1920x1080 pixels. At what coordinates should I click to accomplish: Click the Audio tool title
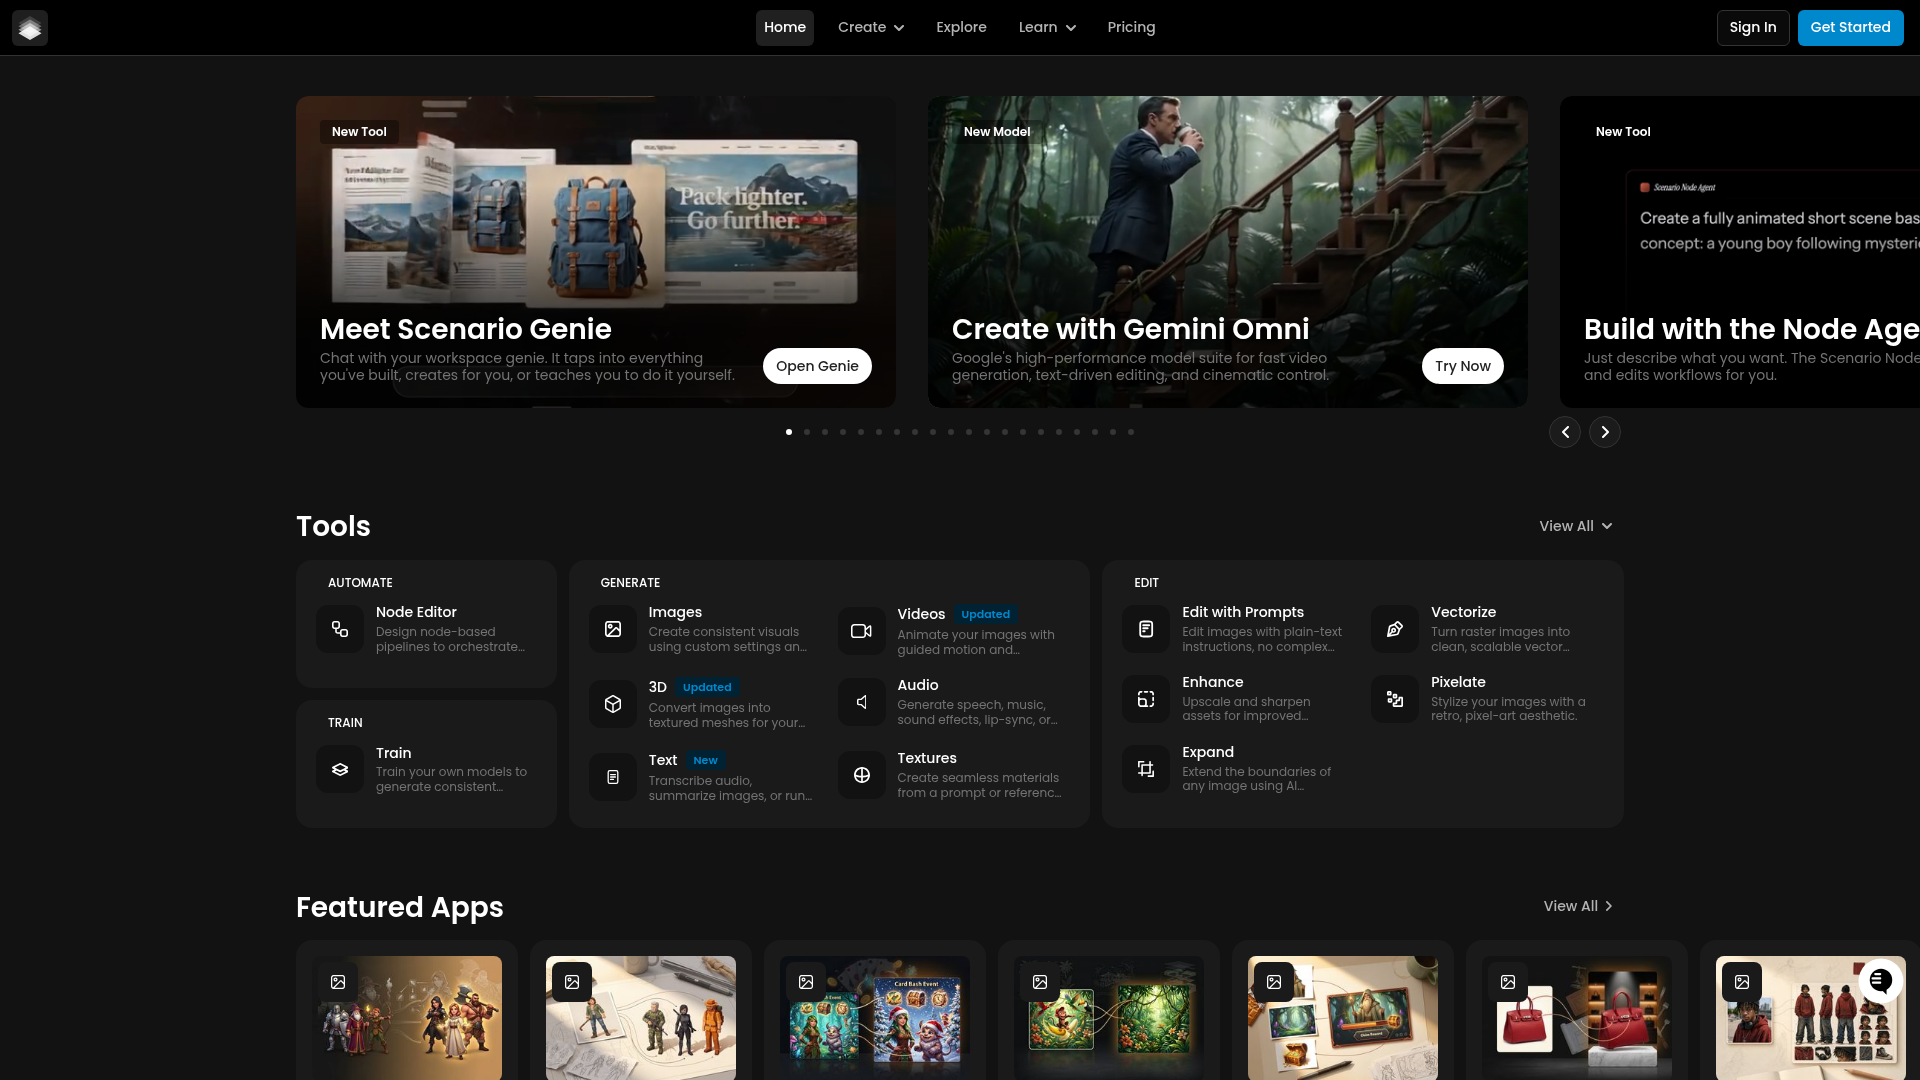point(918,685)
